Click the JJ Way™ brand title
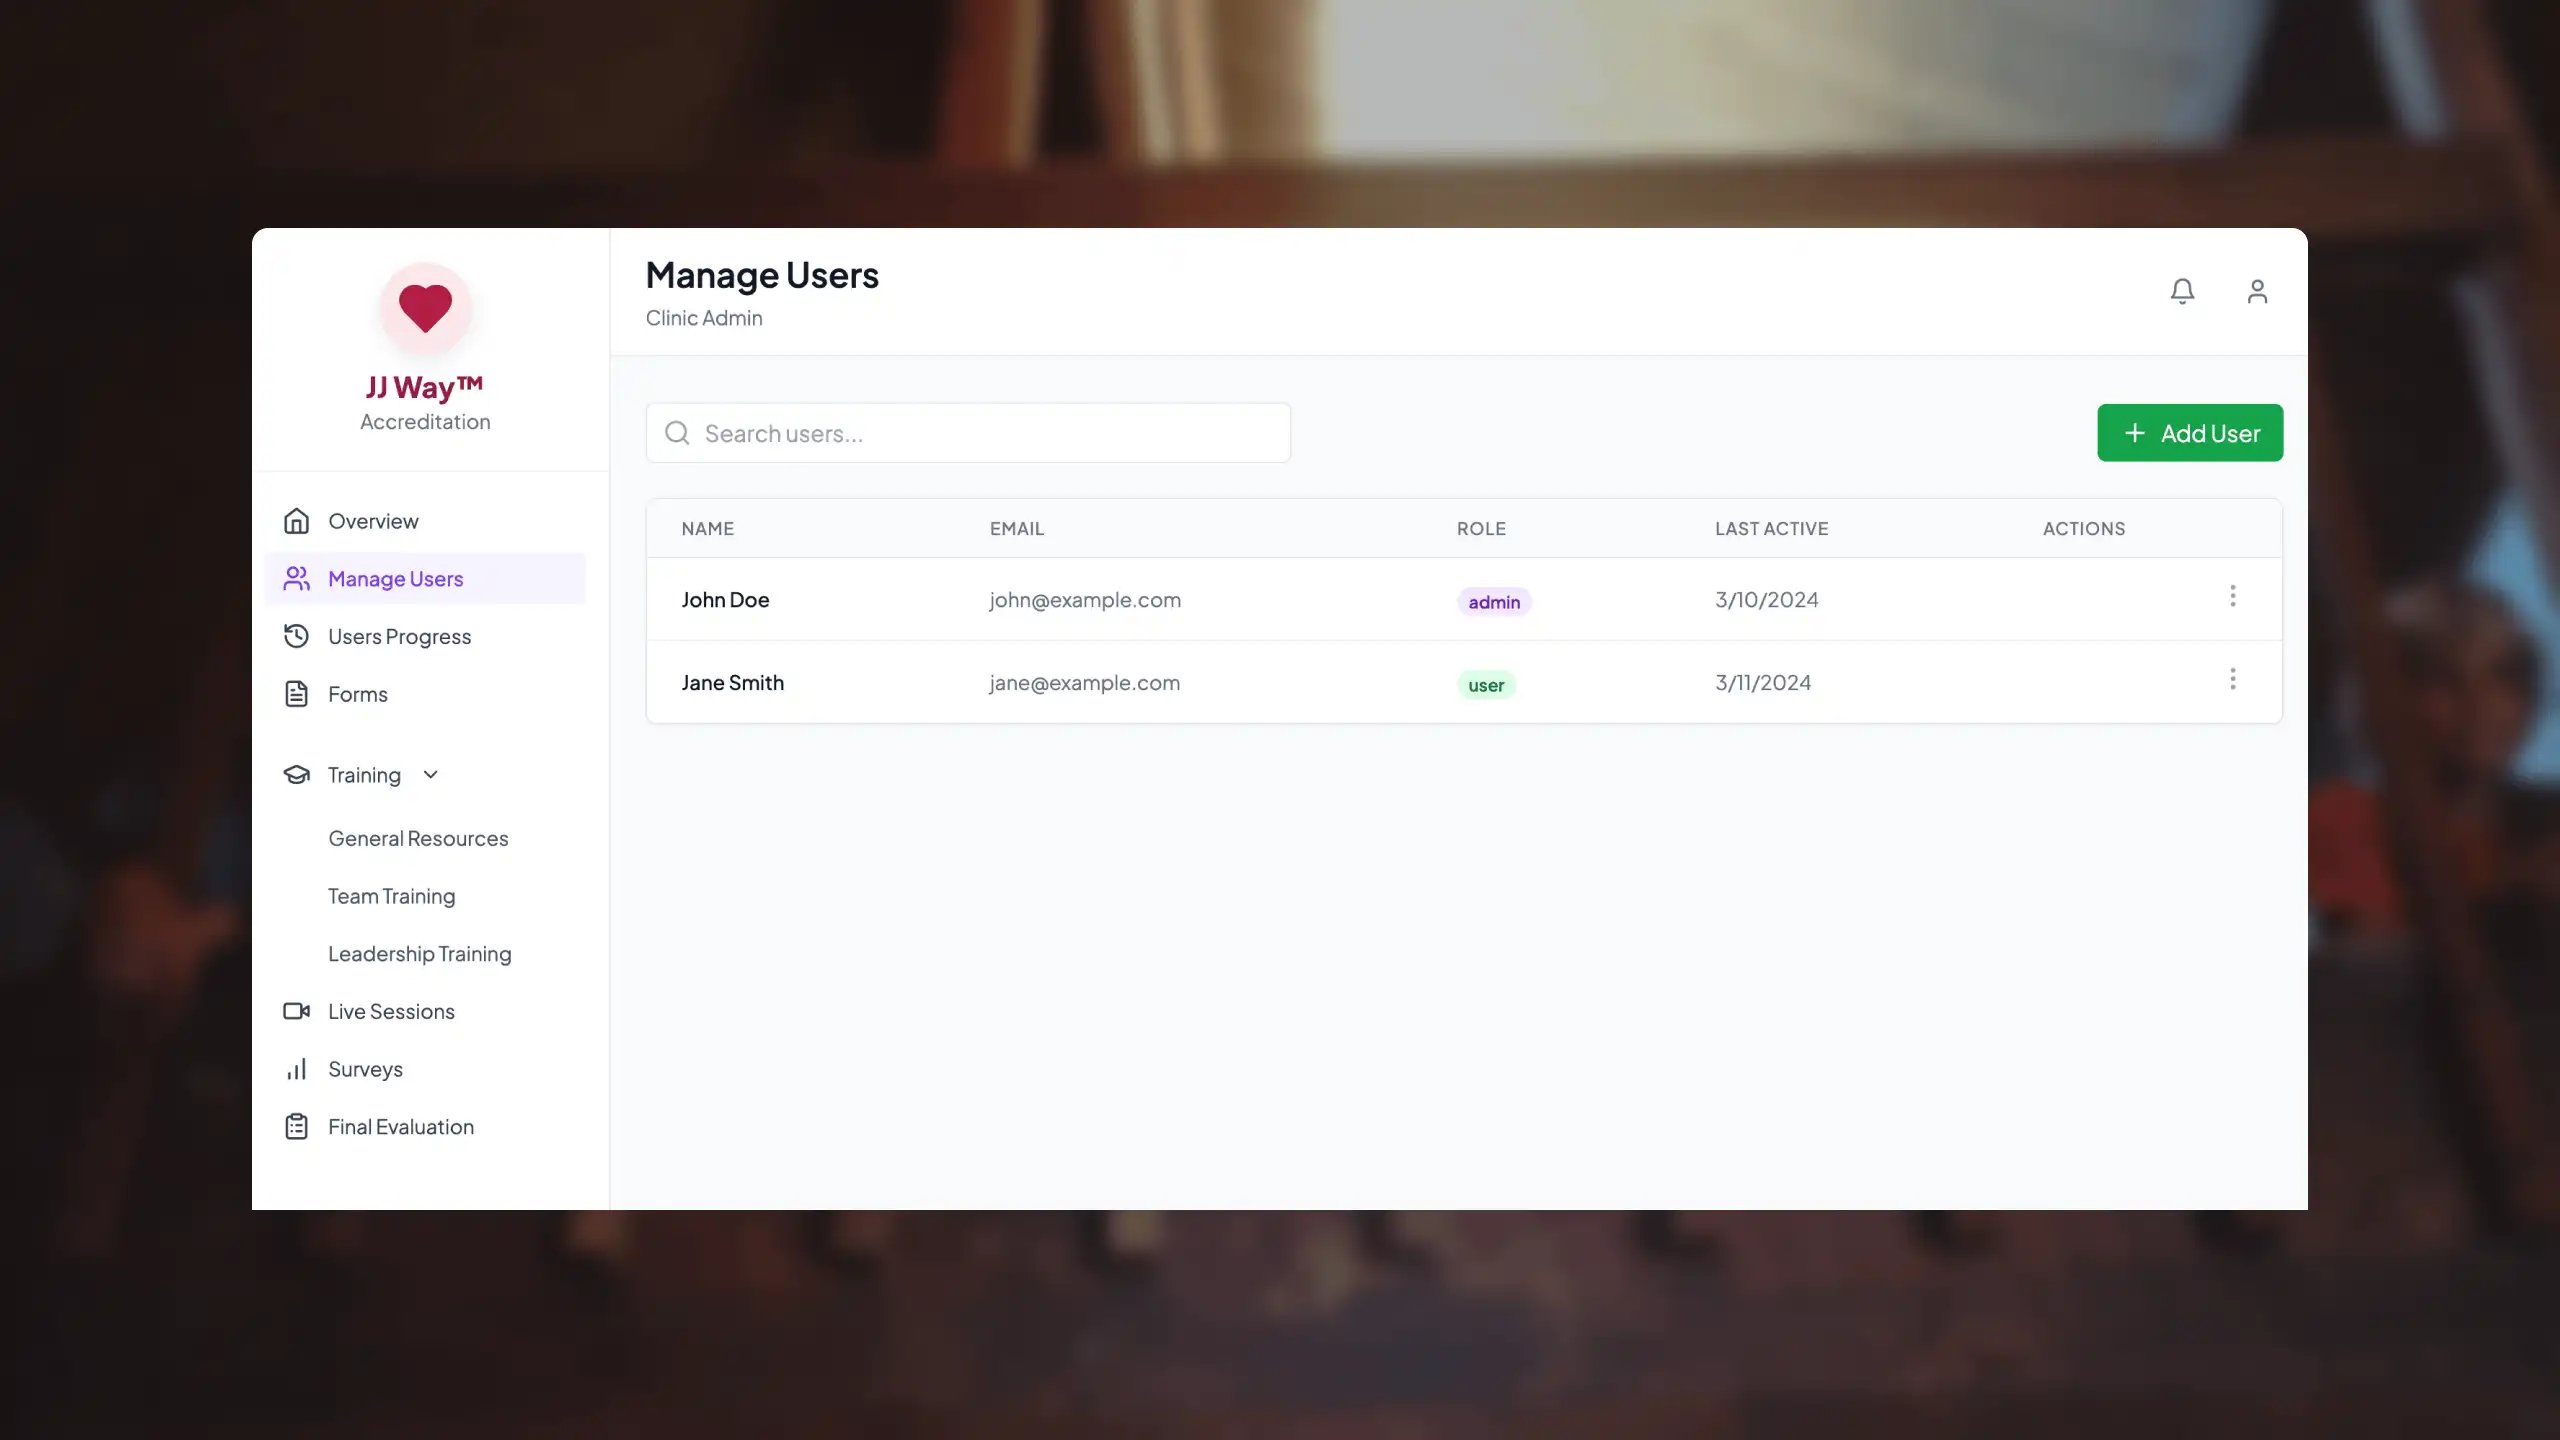The image size is (2560, 1440). pyautogui.click(x=425, y=387)
